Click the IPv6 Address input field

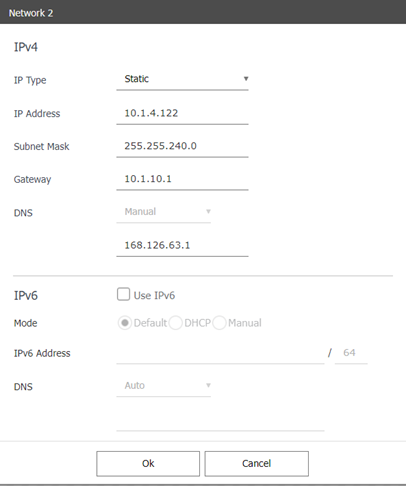220,353
